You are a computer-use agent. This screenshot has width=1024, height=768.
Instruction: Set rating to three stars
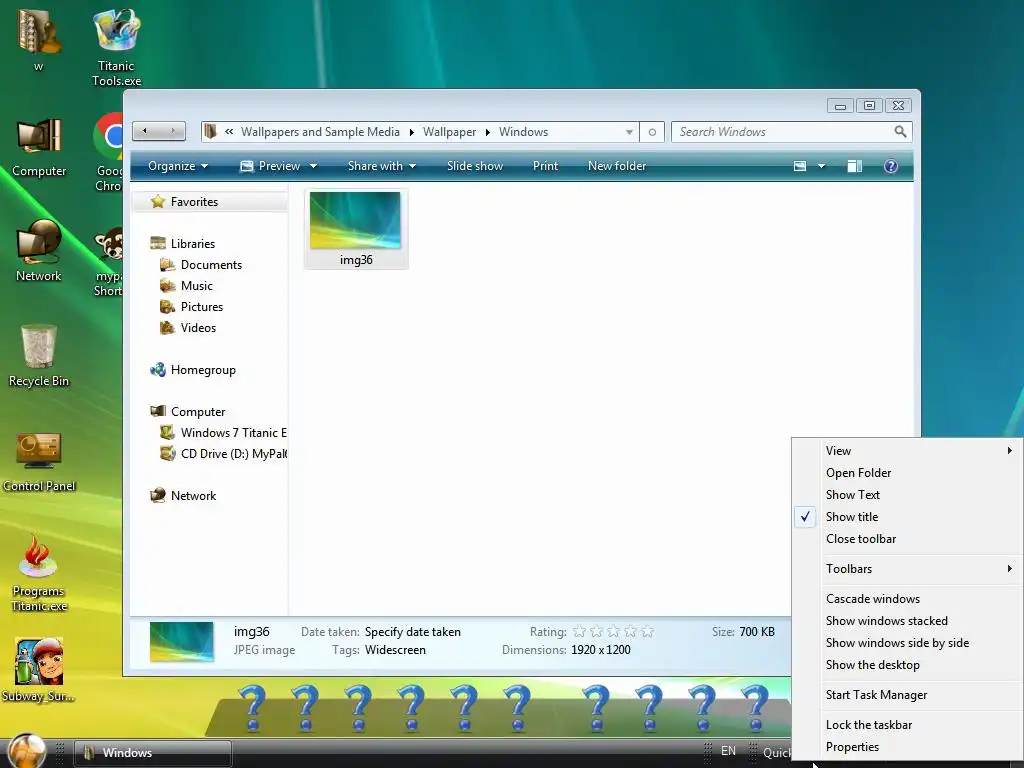tap(613, 632)
